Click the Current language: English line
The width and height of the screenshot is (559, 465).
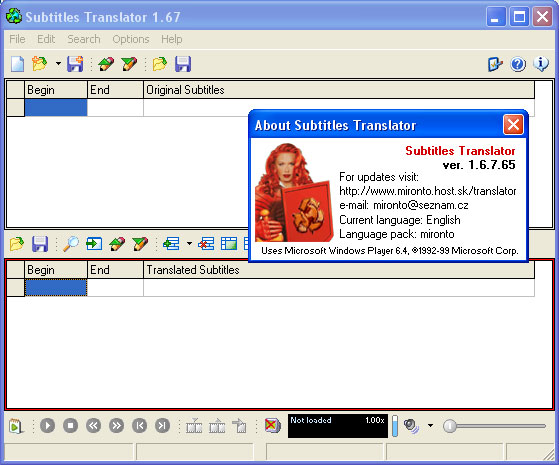coord(400,220)
